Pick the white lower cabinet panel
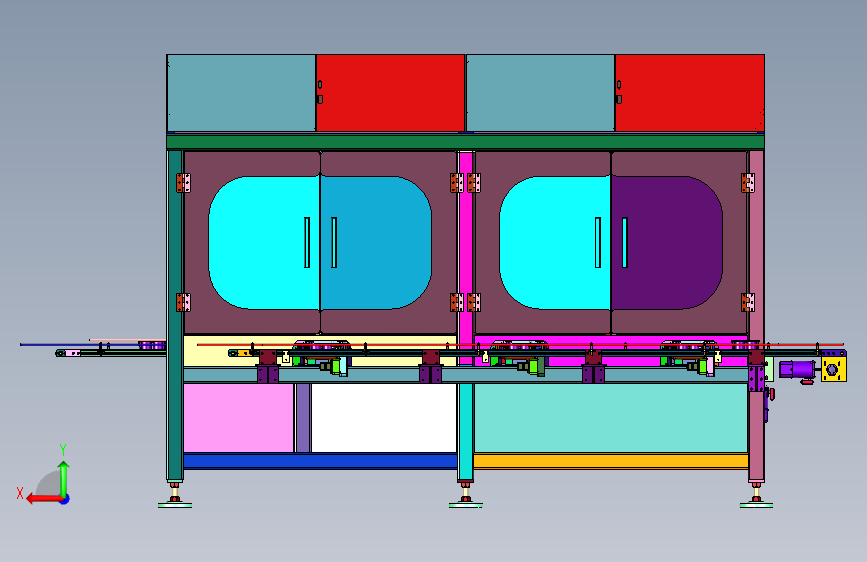This screenshot has height=562, width=867. [x=384, y=418]
